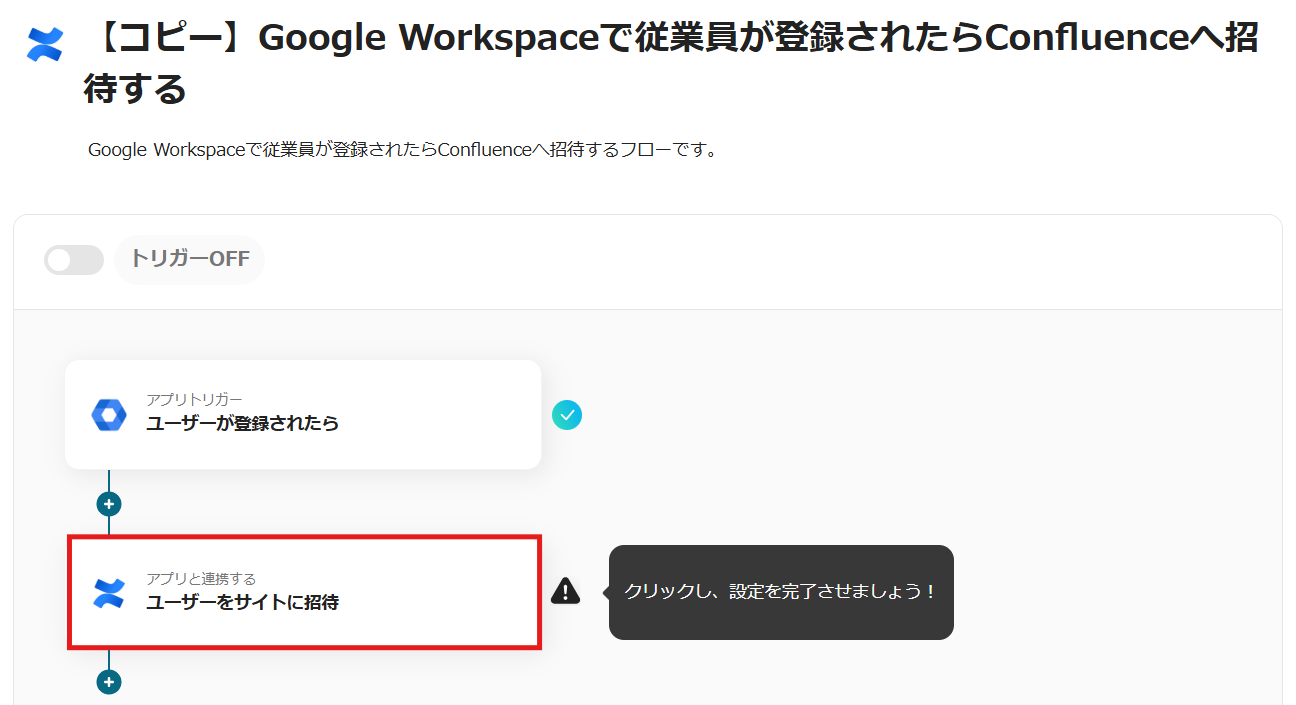1296x705 pixels.
Task: Click the teal completed checkmark icon
Action: click(x=567, y=415)
